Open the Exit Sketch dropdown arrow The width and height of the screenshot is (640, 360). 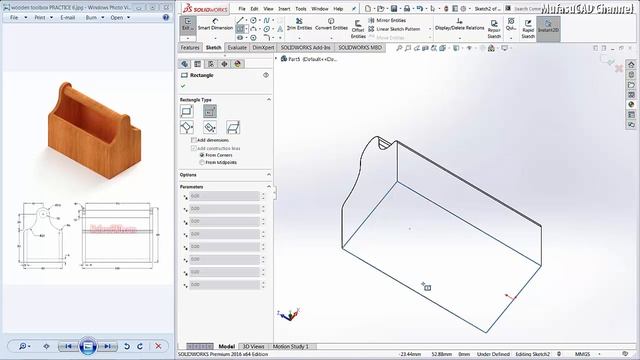click(188, 38)
